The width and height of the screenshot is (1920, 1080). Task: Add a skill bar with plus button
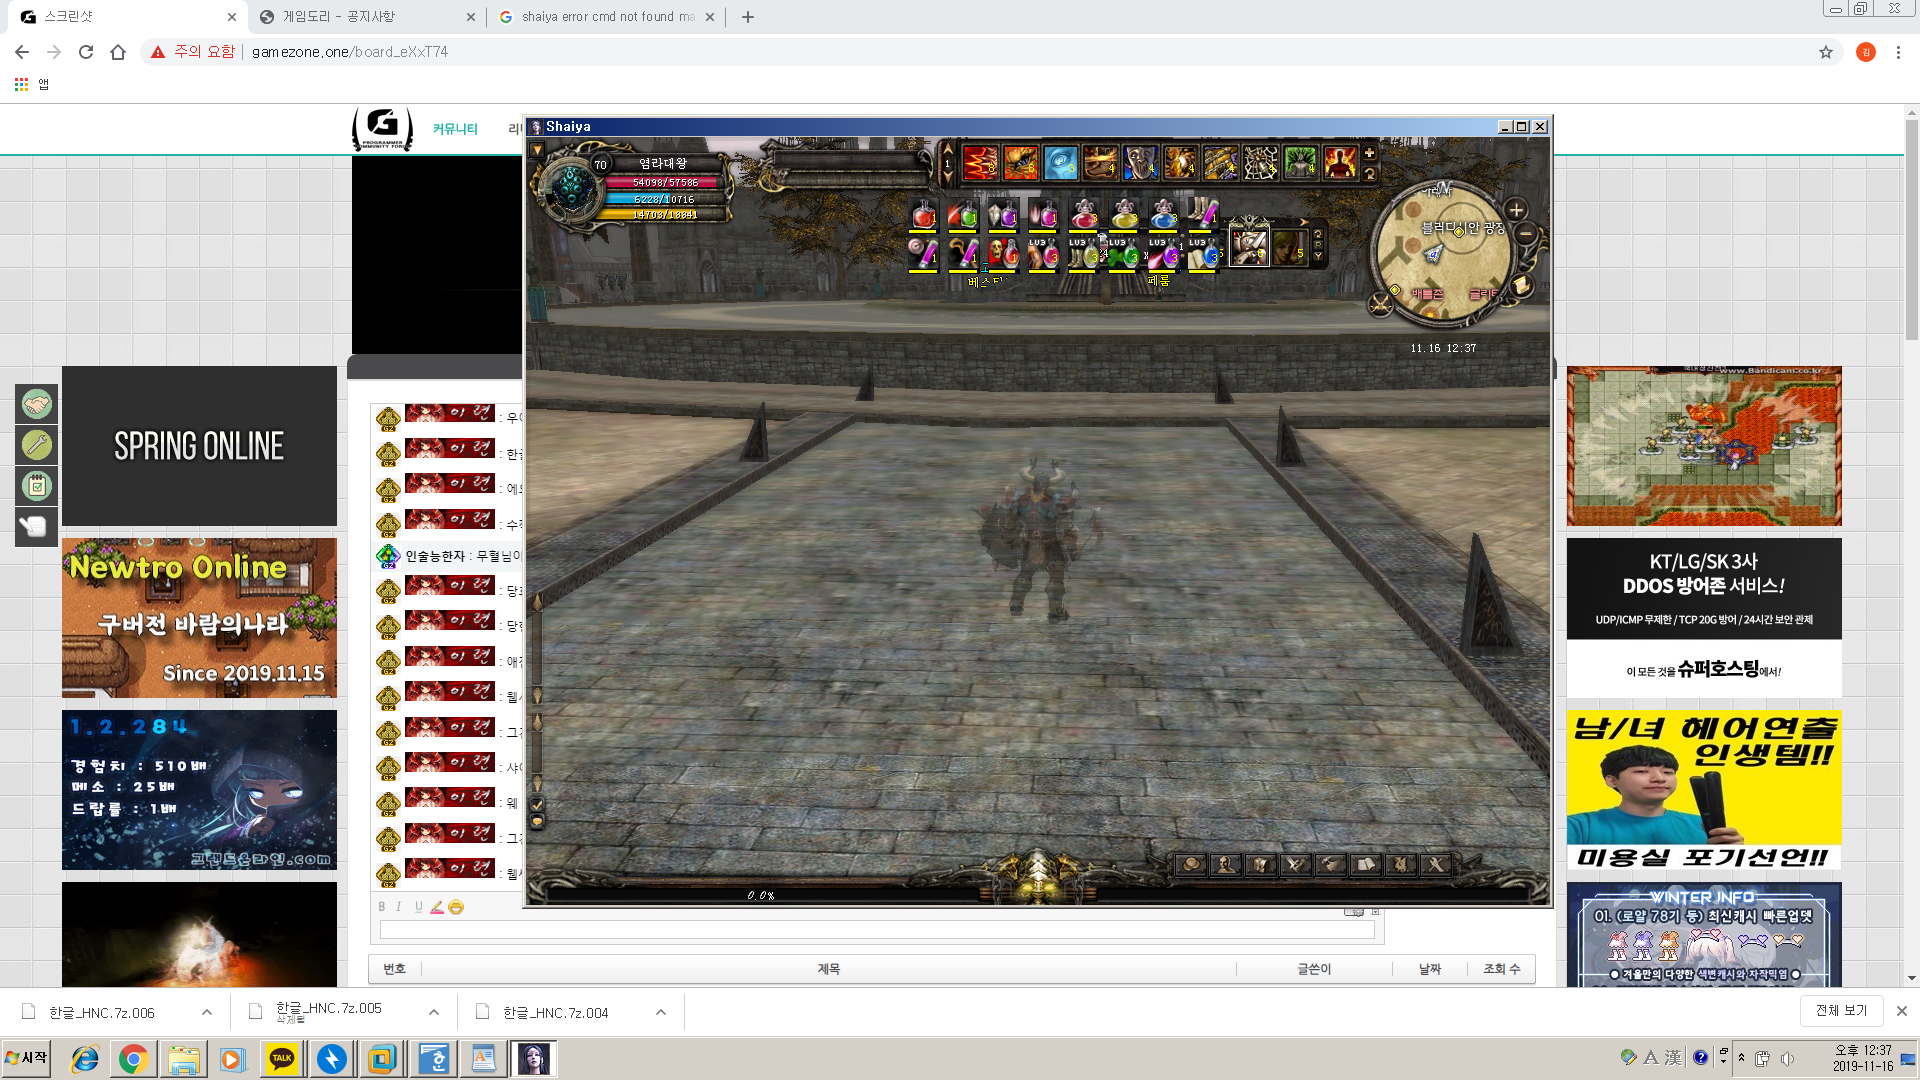point(1370,153)
